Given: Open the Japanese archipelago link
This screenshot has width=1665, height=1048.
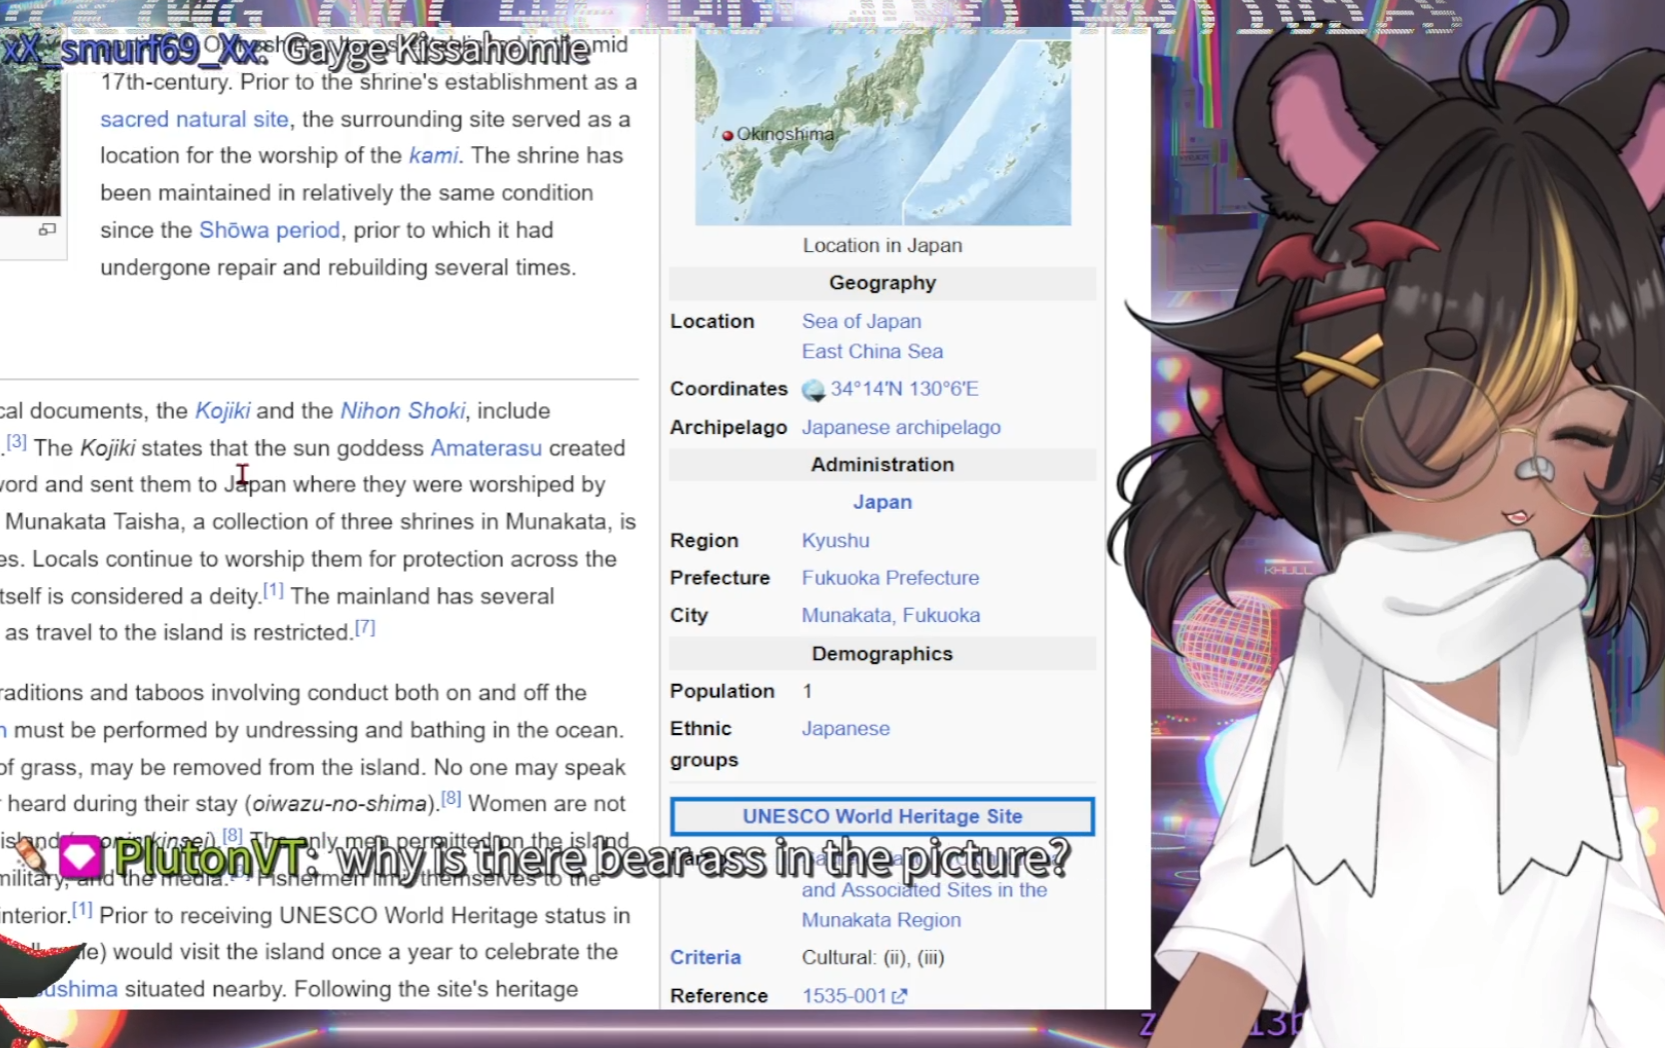Looking at the screenshot, I should pos(901,427).
